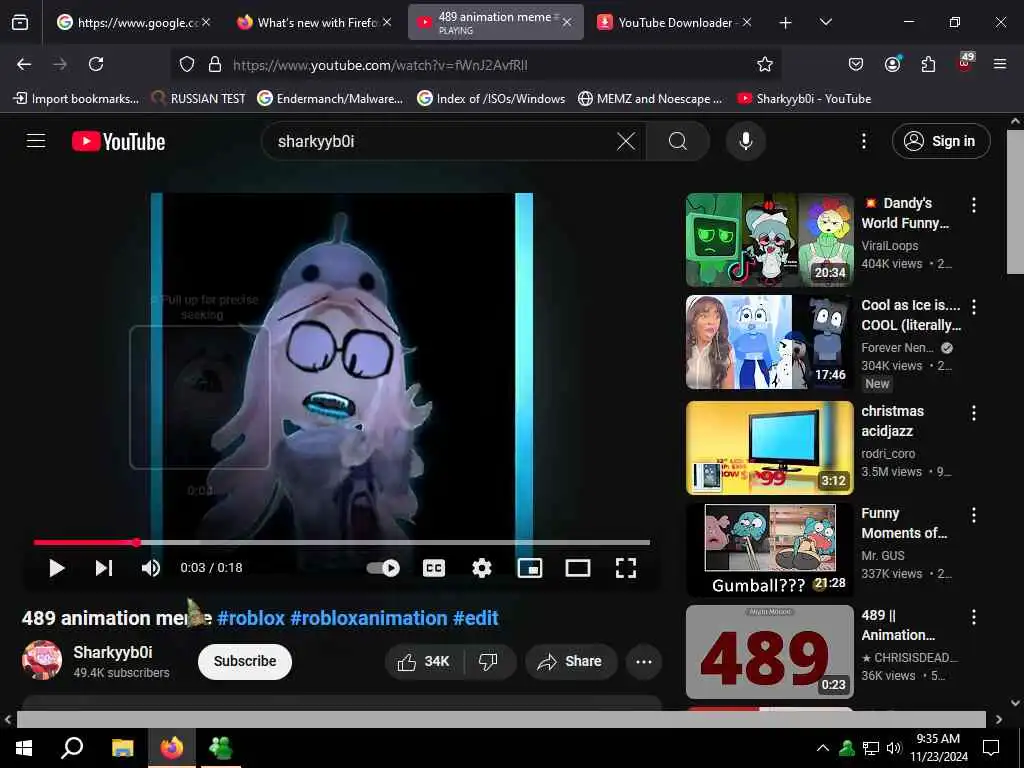The image size is (1024, 768).
Task: Play the paused video
Action: [x=56, y=568]
